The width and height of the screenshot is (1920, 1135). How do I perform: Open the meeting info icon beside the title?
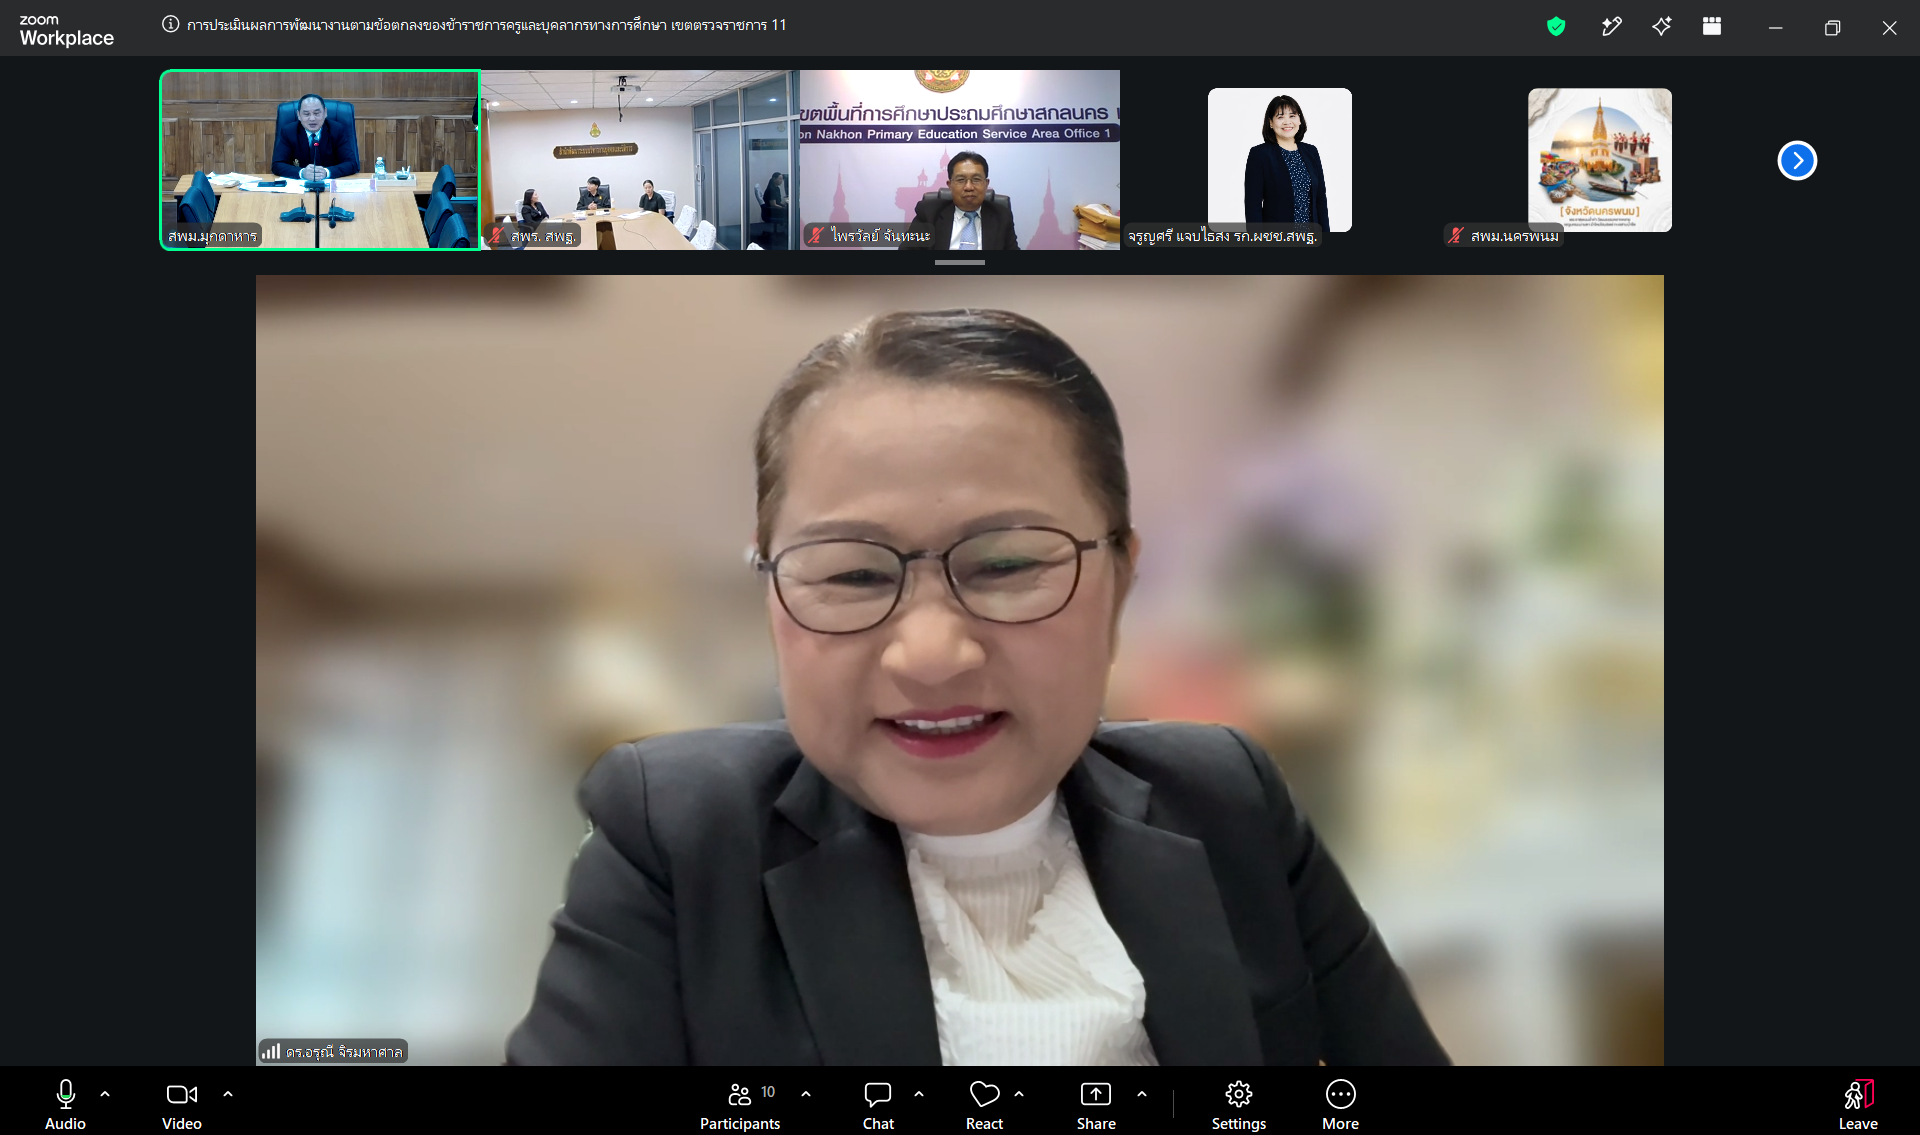coord(171,24)
